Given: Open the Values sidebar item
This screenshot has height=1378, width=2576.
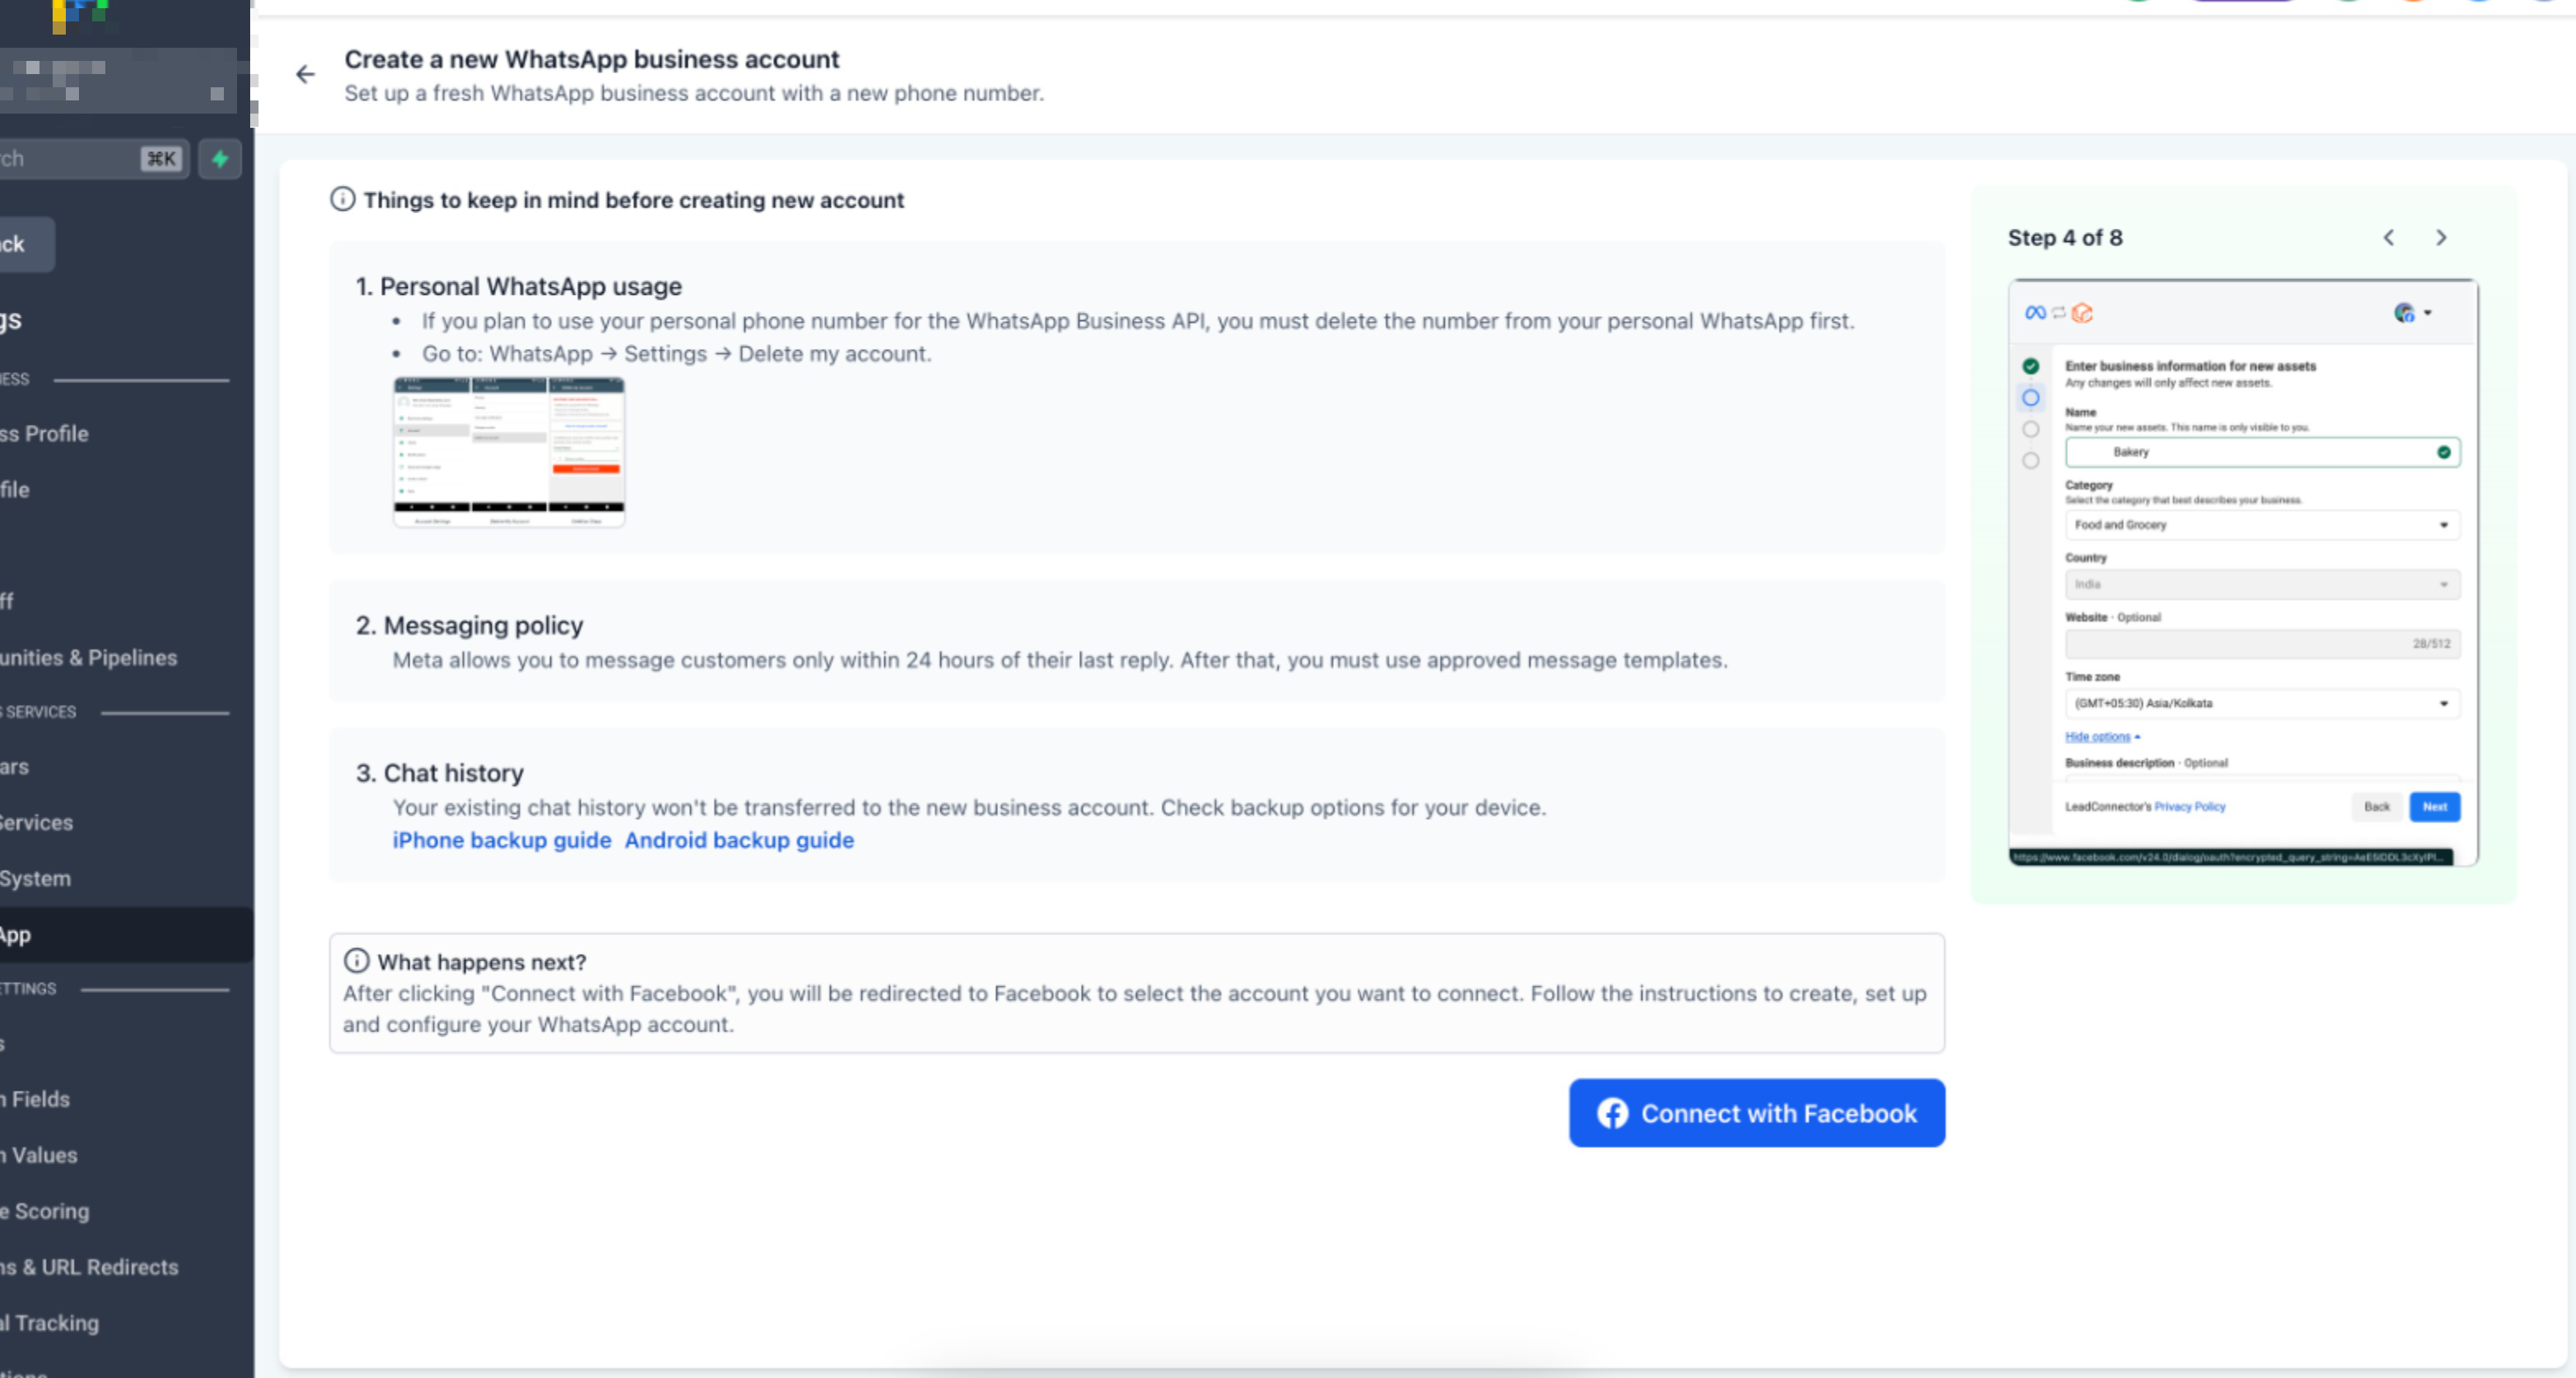Looking at the screenshot, I should click(39, 1155).
